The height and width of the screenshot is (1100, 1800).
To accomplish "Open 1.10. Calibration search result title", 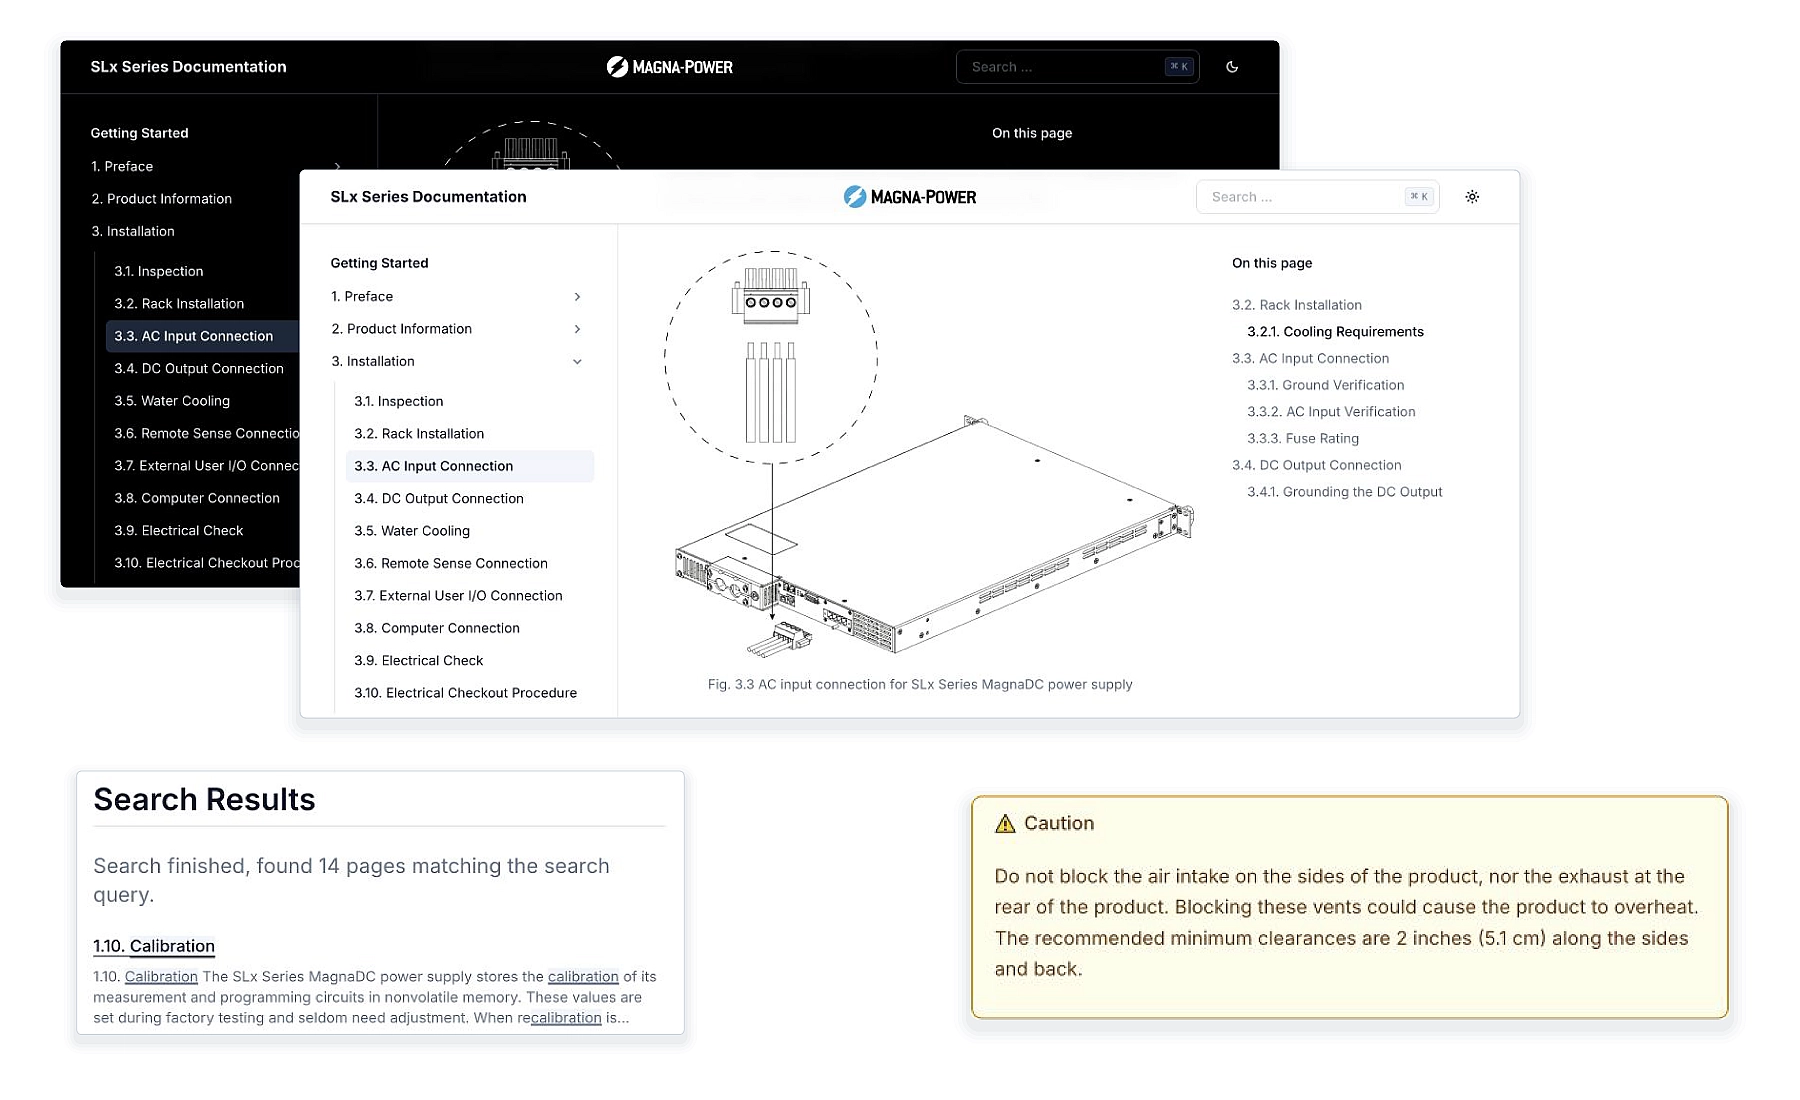I will click(154, 946).
